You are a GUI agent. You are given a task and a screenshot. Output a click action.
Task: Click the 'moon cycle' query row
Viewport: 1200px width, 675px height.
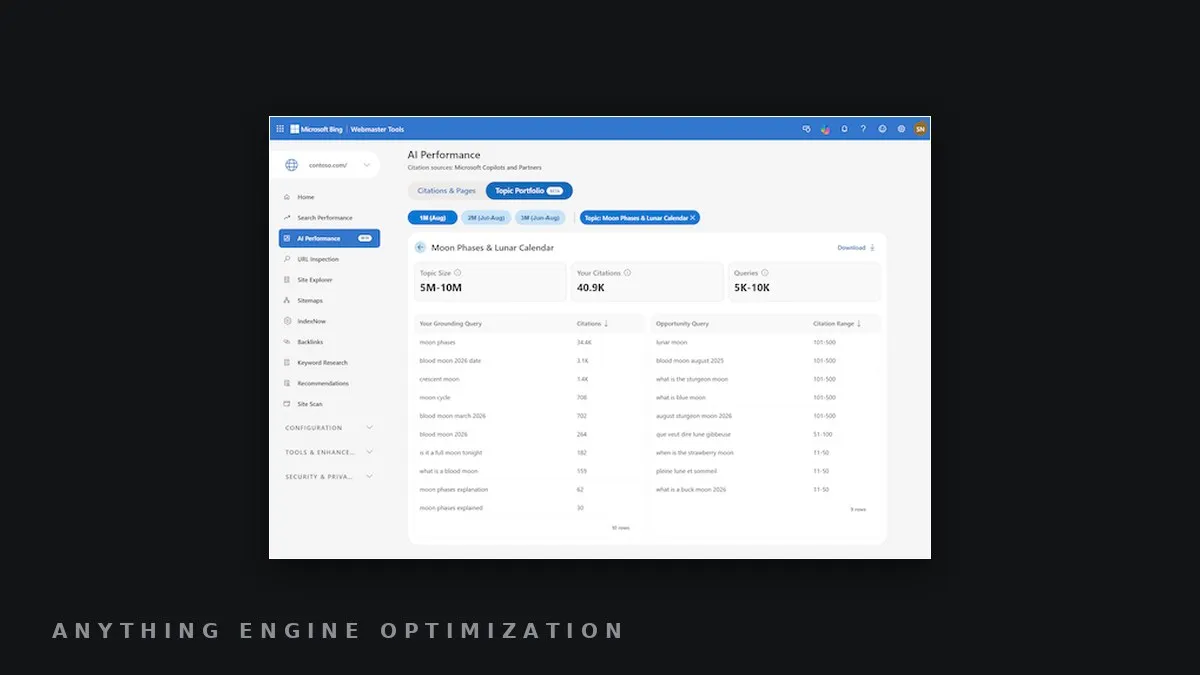[x=435, y=398]
